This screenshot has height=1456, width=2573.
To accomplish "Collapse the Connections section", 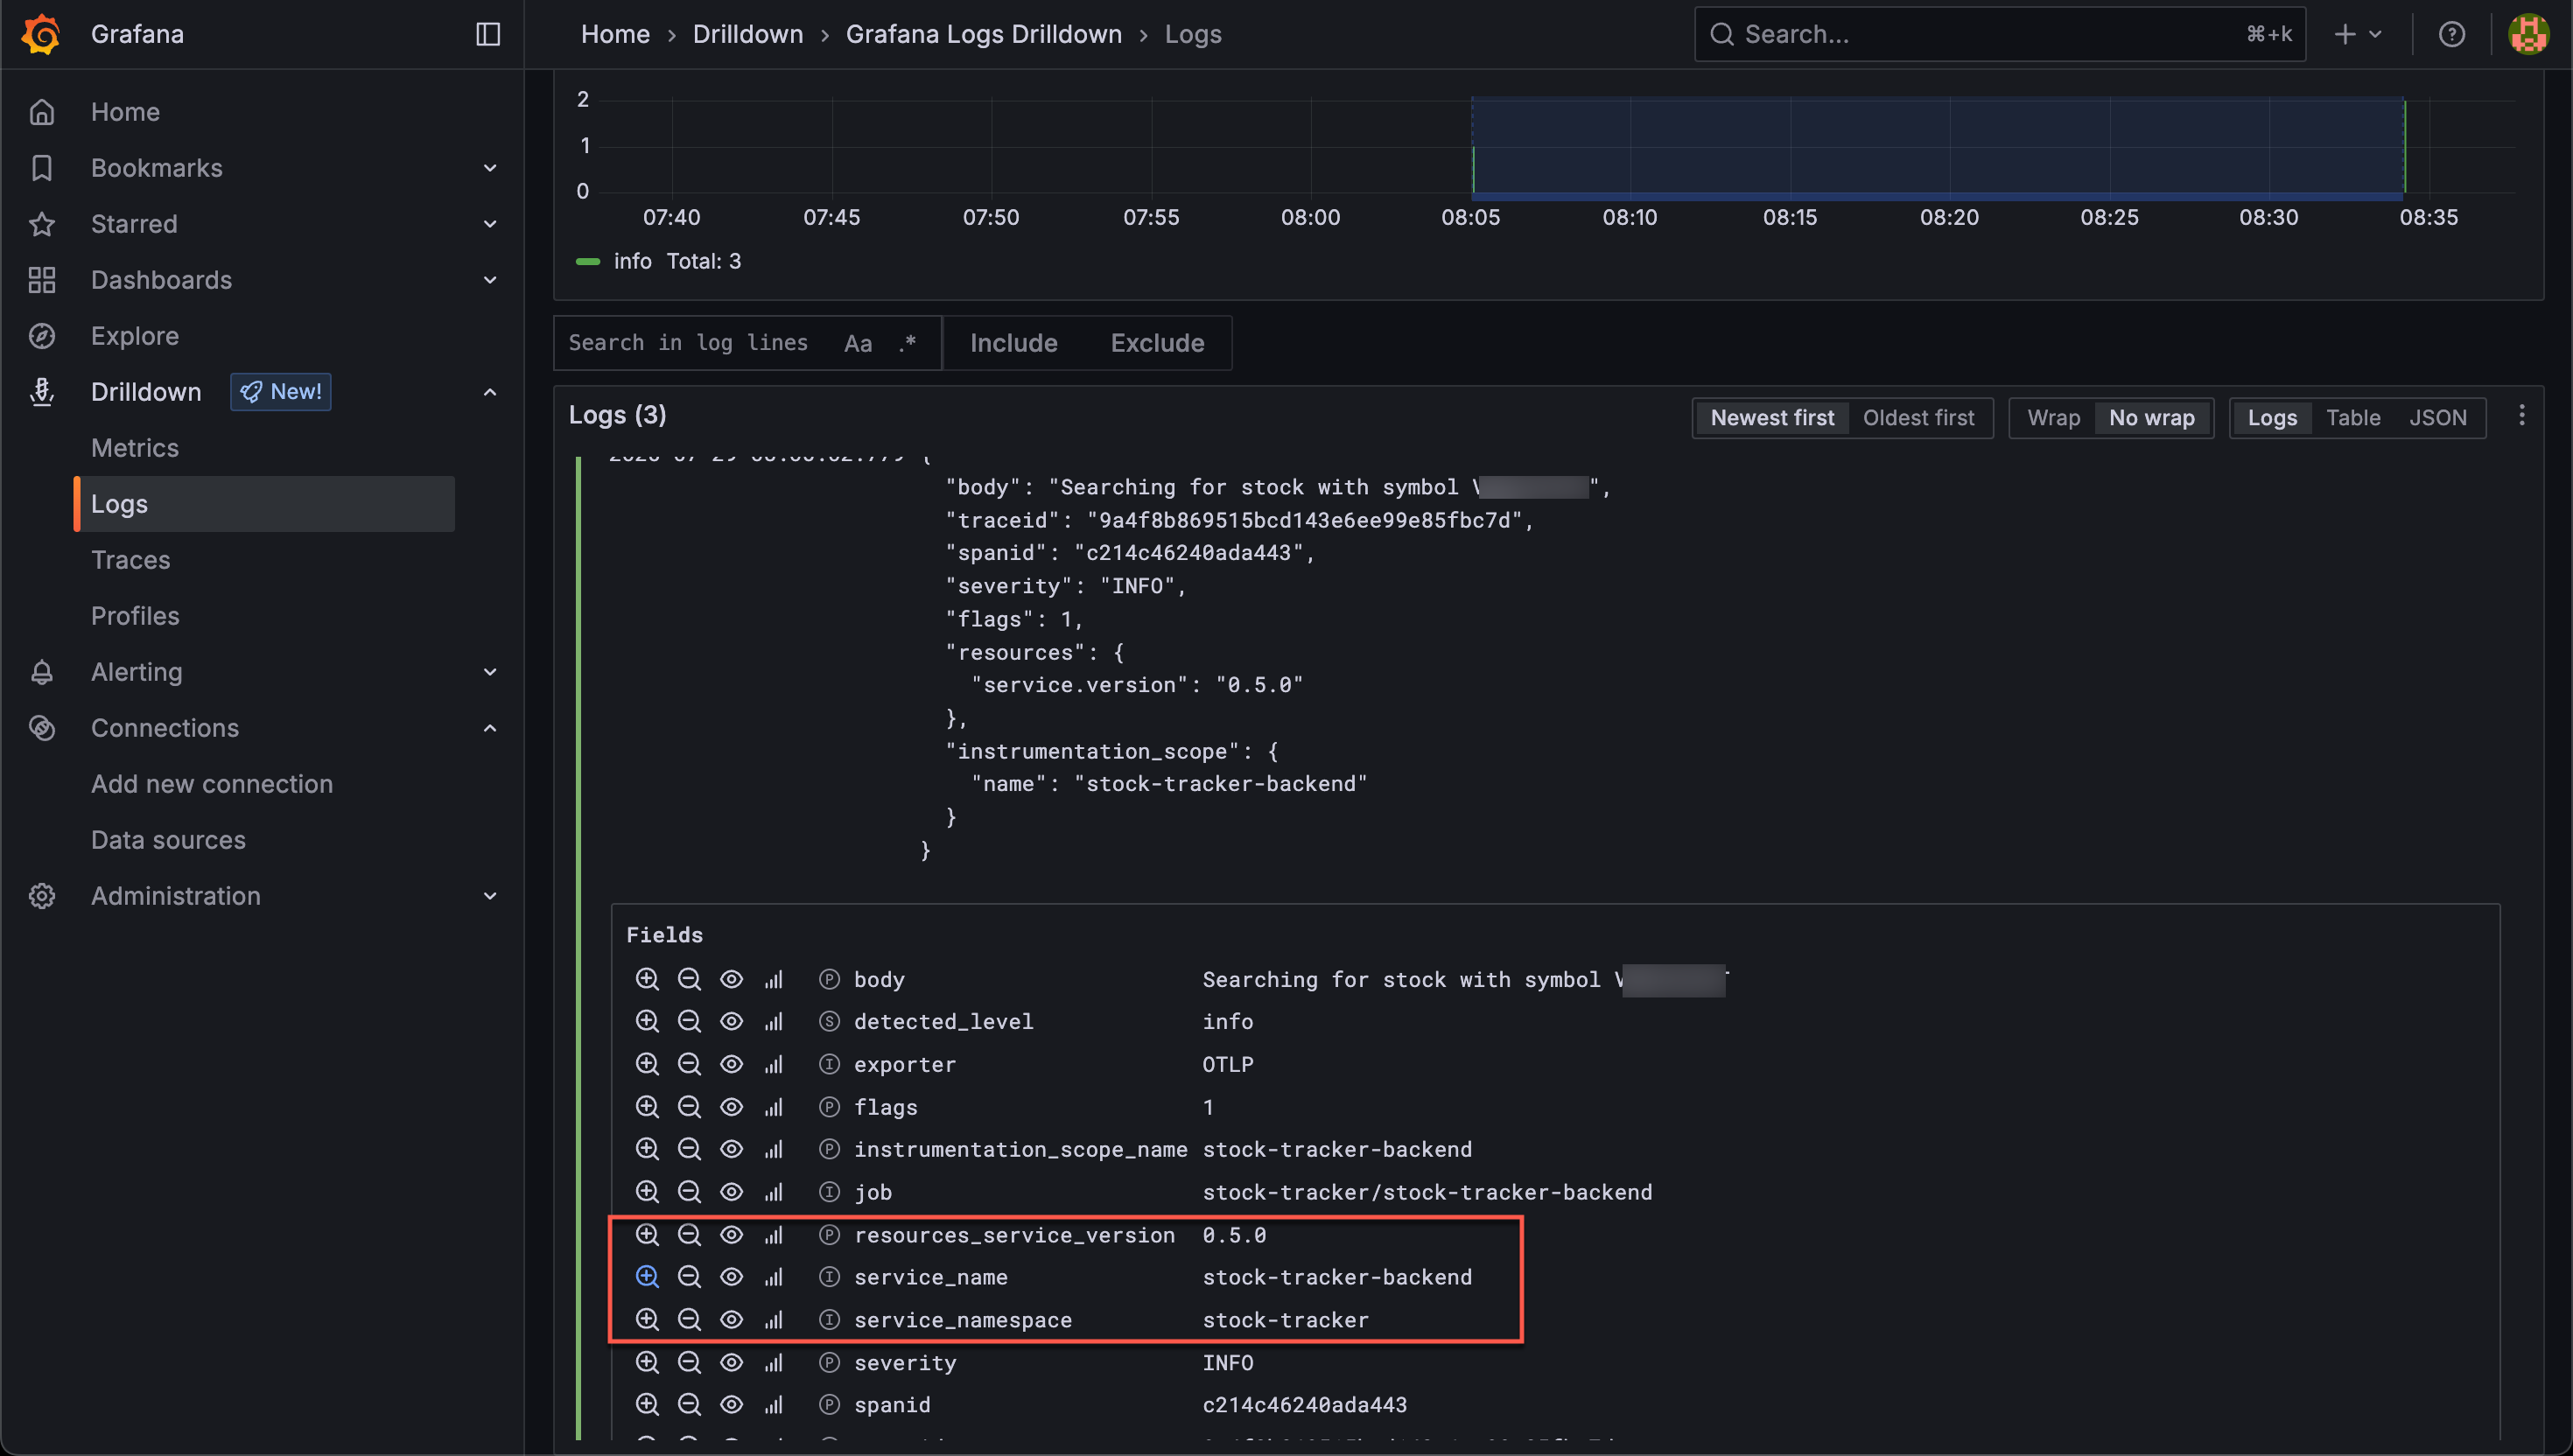I will pyautogui.click(x=490, y=728).
